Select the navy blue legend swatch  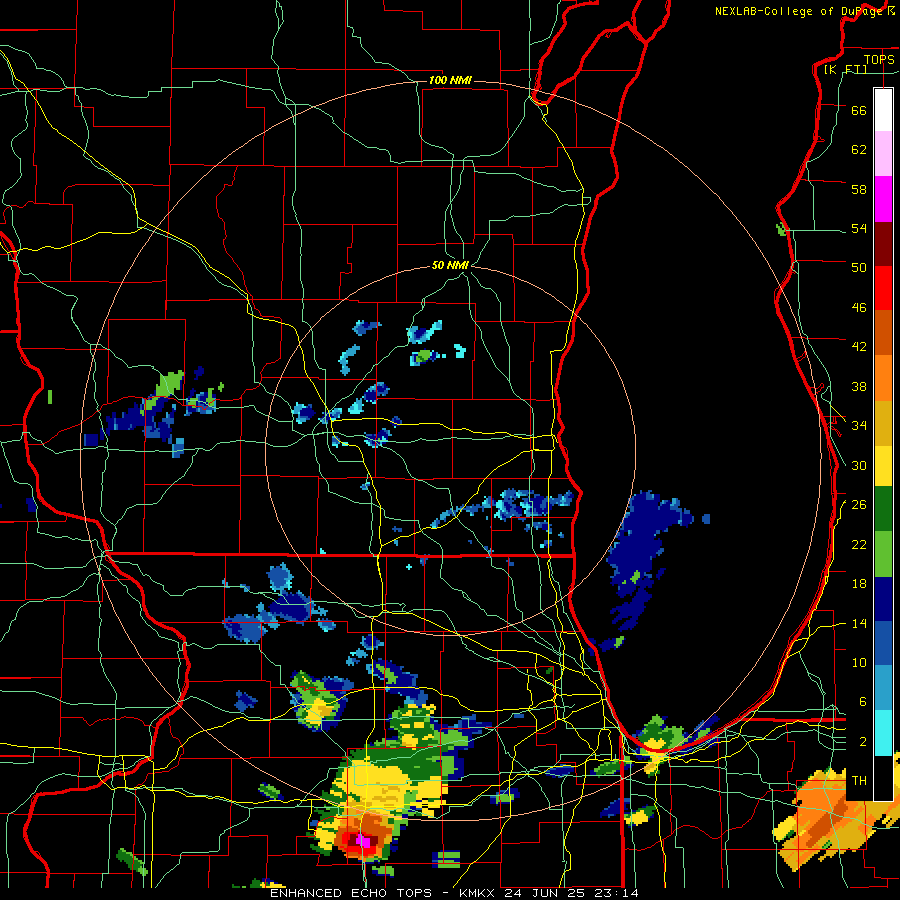883,599
